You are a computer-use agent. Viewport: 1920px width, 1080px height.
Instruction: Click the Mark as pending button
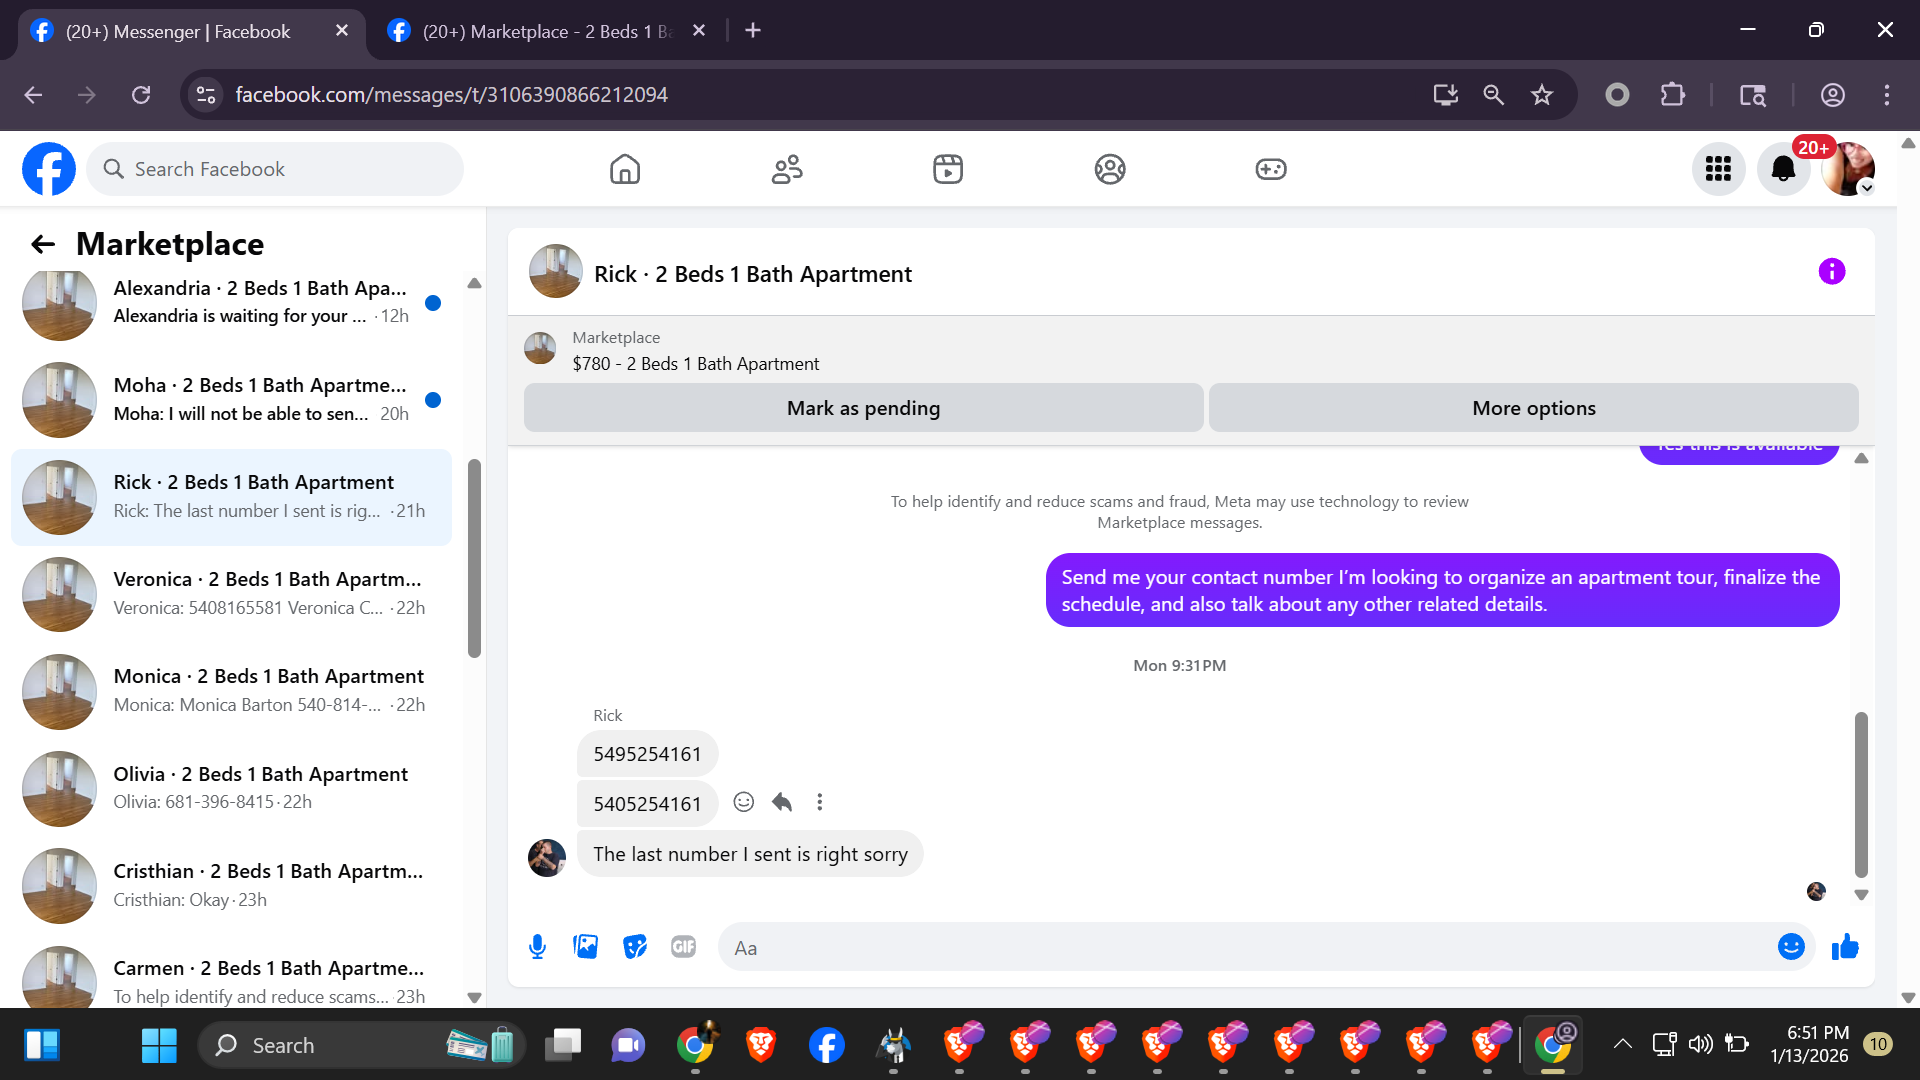tap(863, 408)
